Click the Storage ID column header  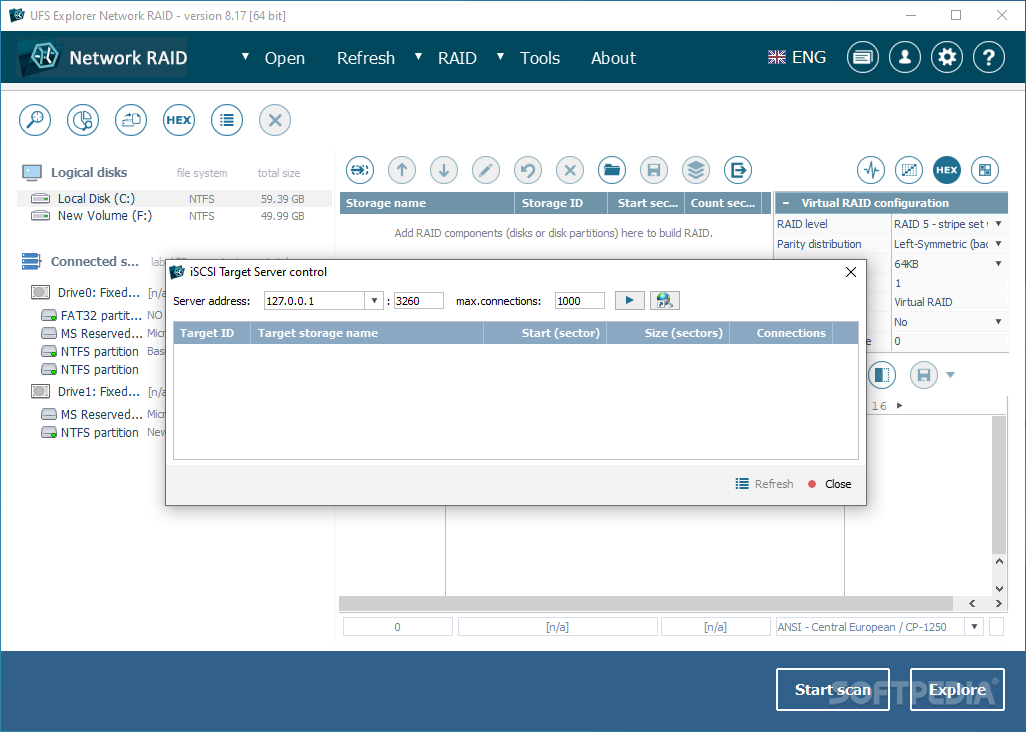(x=561, y=203)
